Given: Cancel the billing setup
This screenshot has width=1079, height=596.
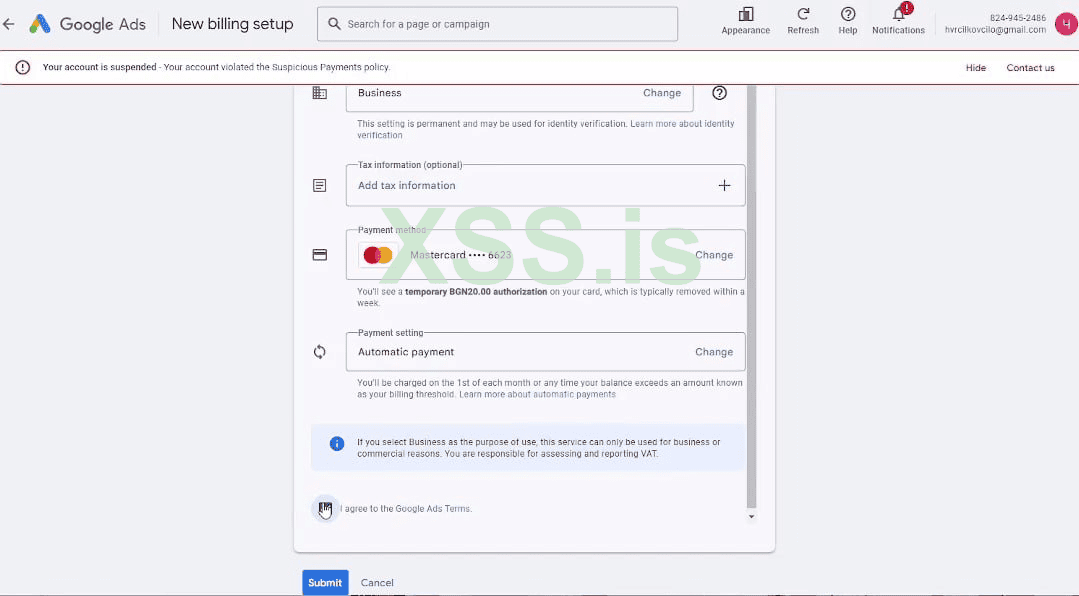Looking at the screenshot, I should coord(377,582).
